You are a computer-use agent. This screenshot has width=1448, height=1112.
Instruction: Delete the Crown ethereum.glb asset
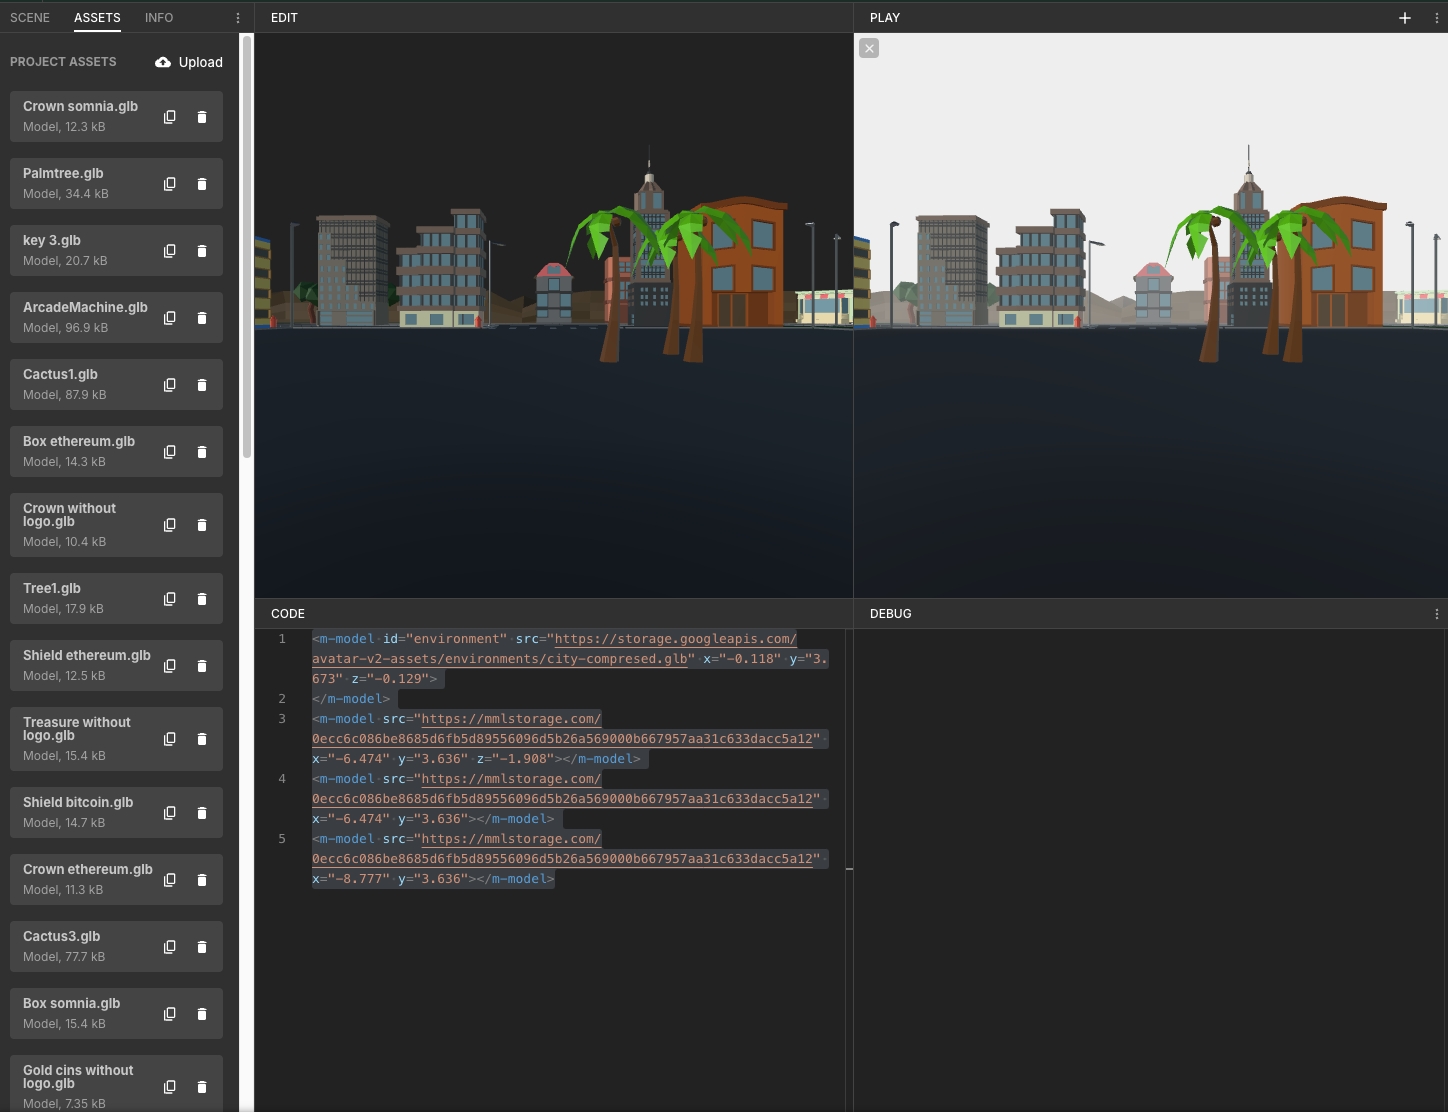coord(202,880)
